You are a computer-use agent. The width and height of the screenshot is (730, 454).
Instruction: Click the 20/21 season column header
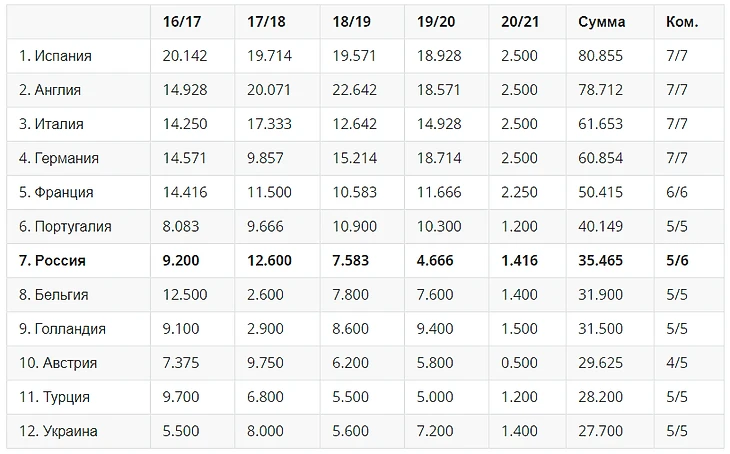518,21
